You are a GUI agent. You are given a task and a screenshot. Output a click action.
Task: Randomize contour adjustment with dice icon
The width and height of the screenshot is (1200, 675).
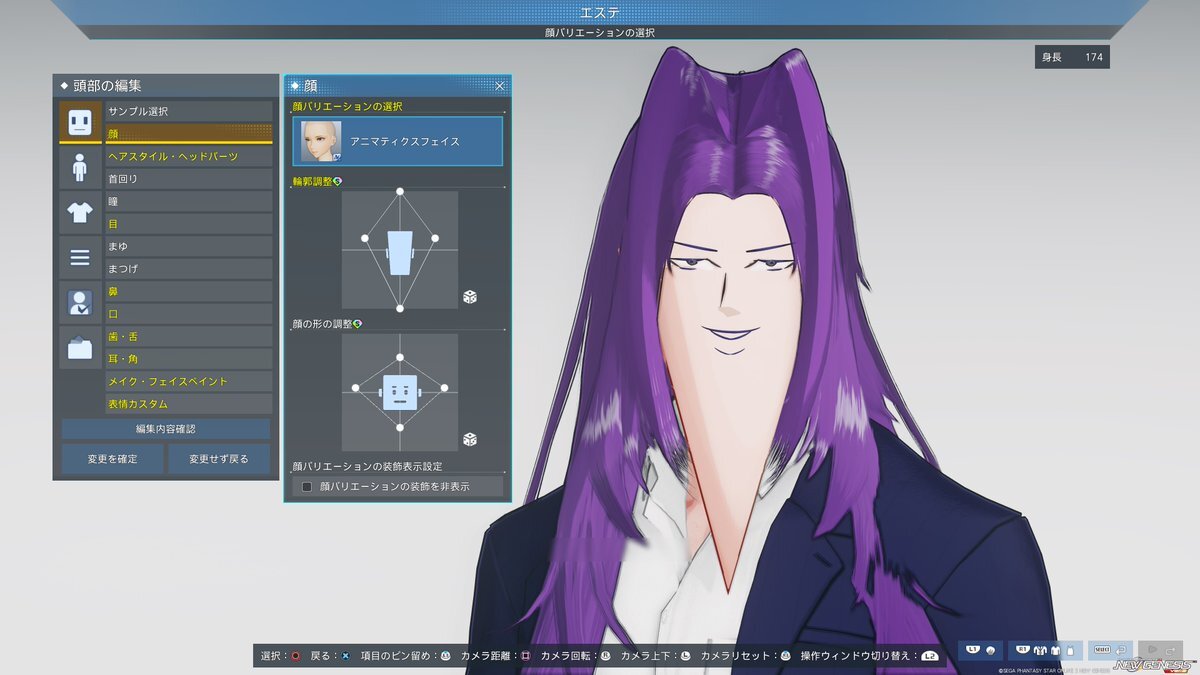point(469,297)
